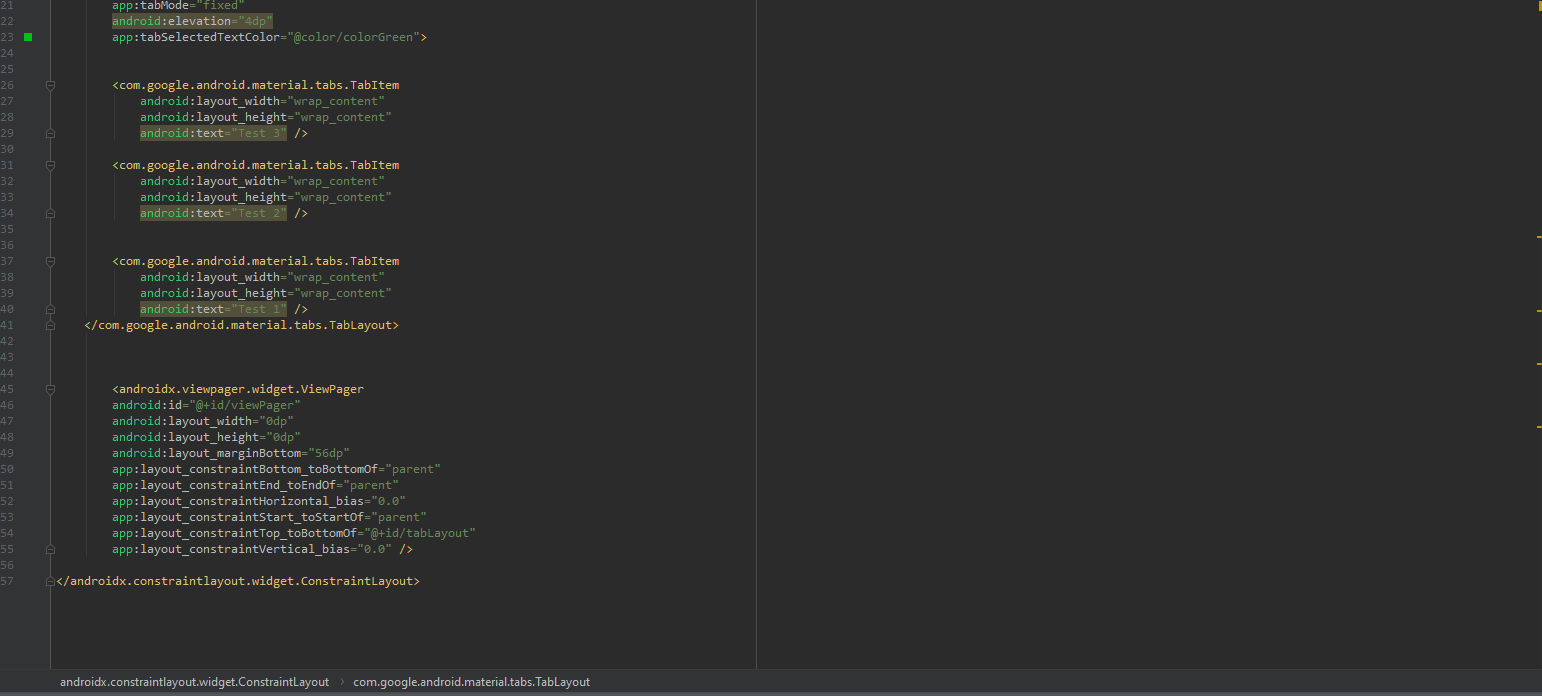The width and height of the screenshot is (1542, 696).
Task: Click the layout_constraintBottom_toBottomOf attribute
Action: pyautogui.click(x=244, y=469)
